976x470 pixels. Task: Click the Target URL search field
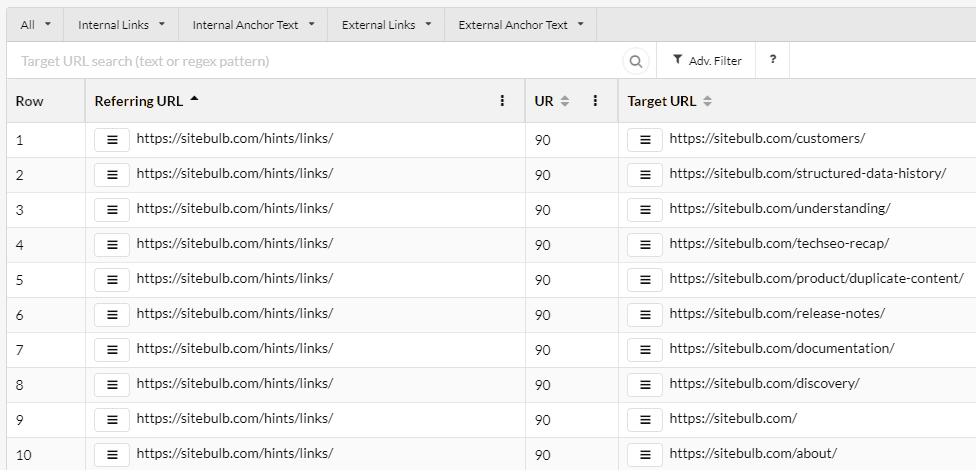click(314, 61)
